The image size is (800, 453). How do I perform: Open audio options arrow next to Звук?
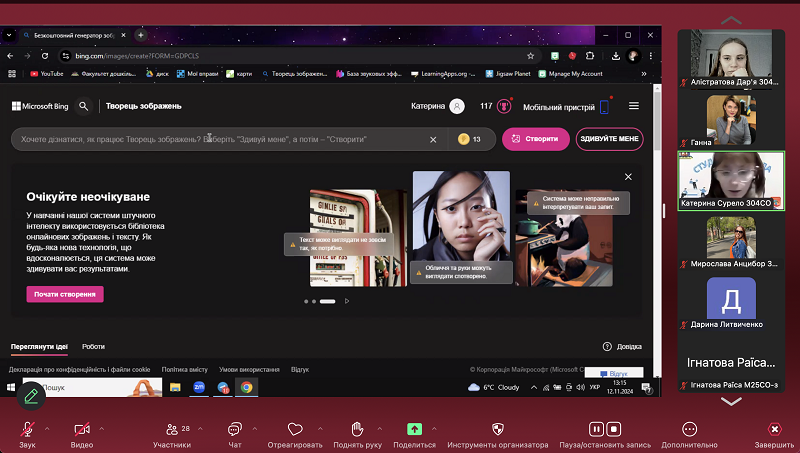(x=47, y=429)
